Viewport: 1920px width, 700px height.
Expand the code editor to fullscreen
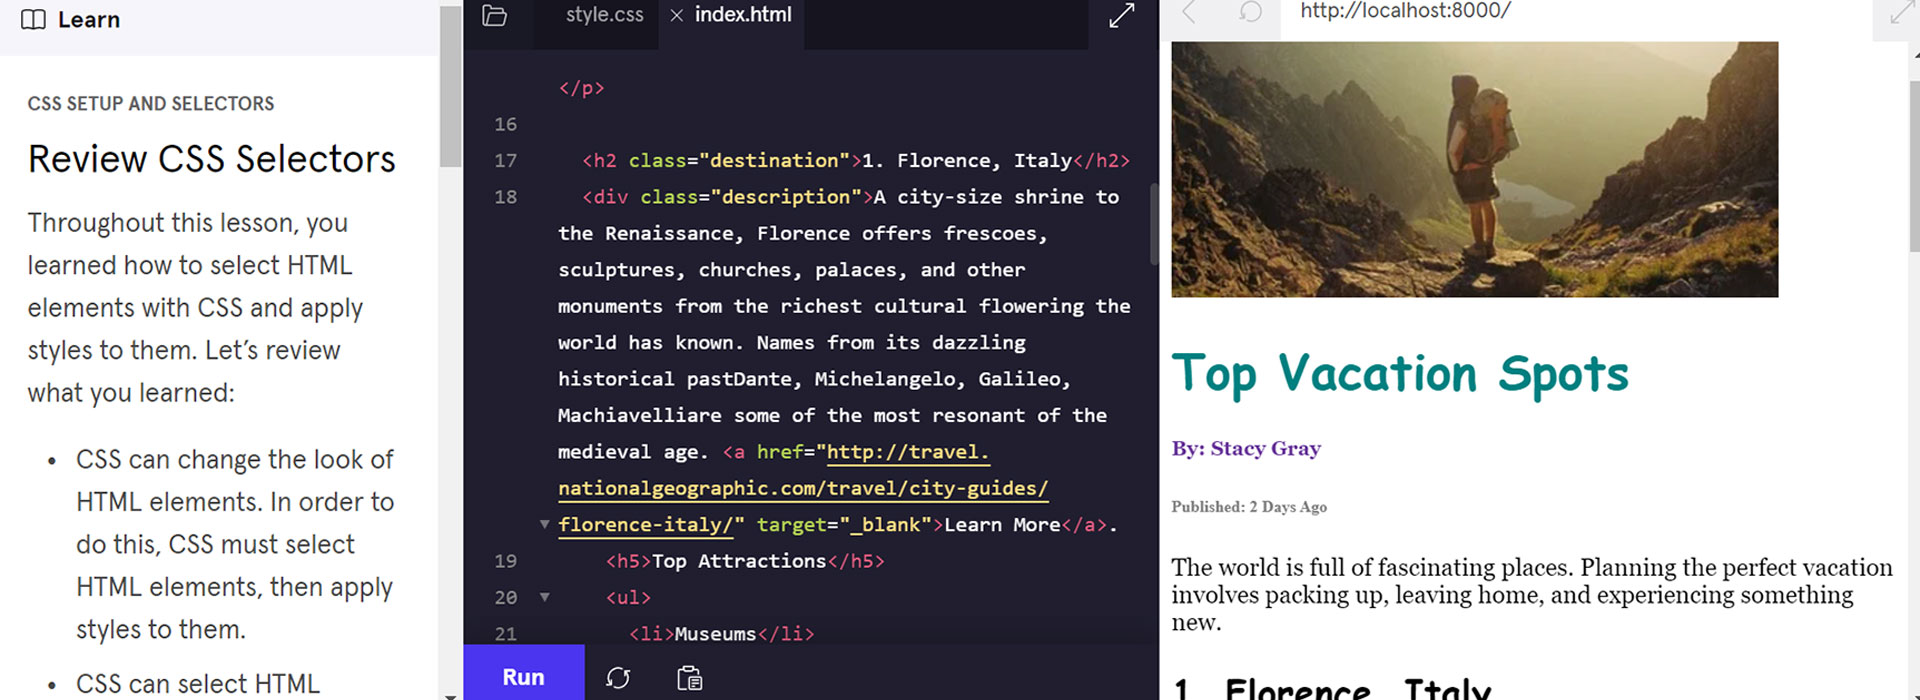coord(1121,16)
